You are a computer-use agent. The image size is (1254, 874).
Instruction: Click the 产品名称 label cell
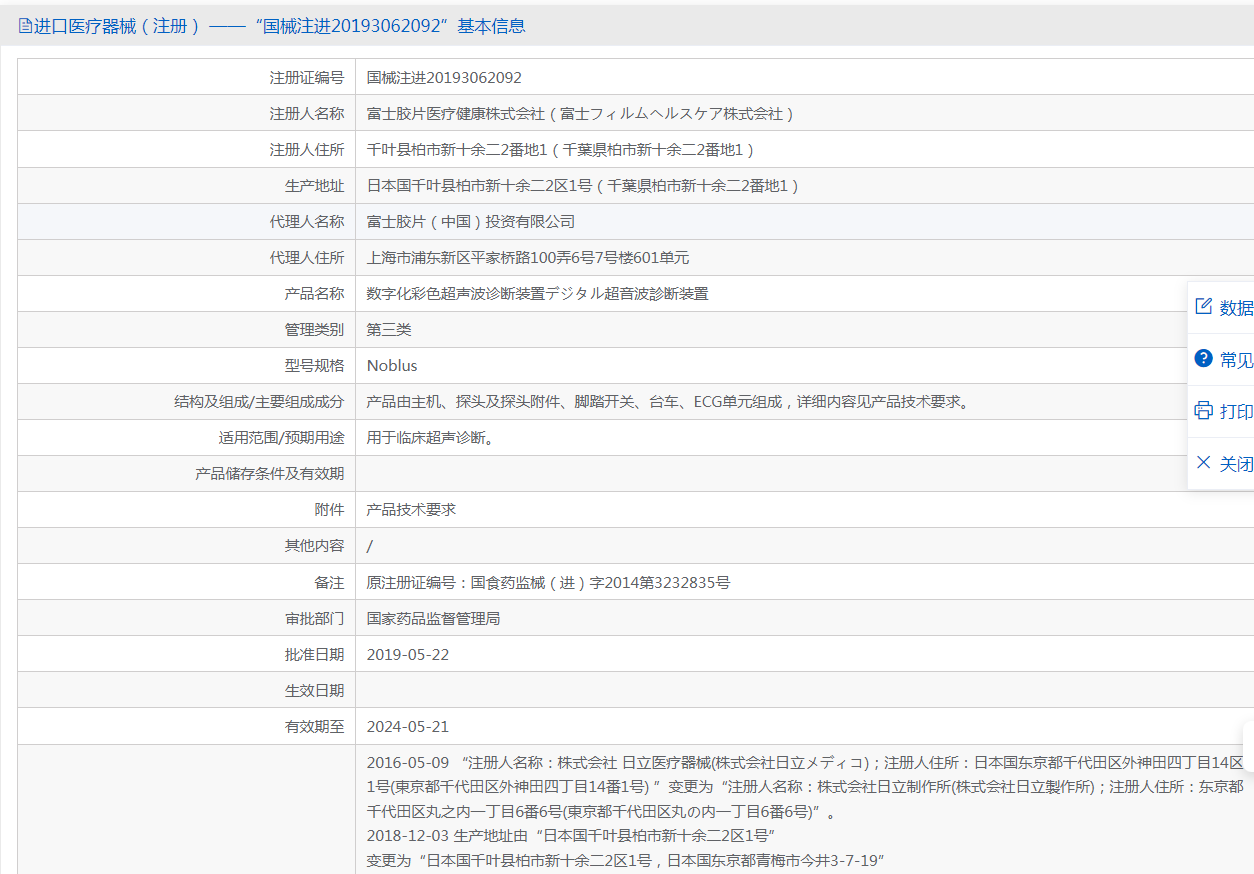(187, 294)
